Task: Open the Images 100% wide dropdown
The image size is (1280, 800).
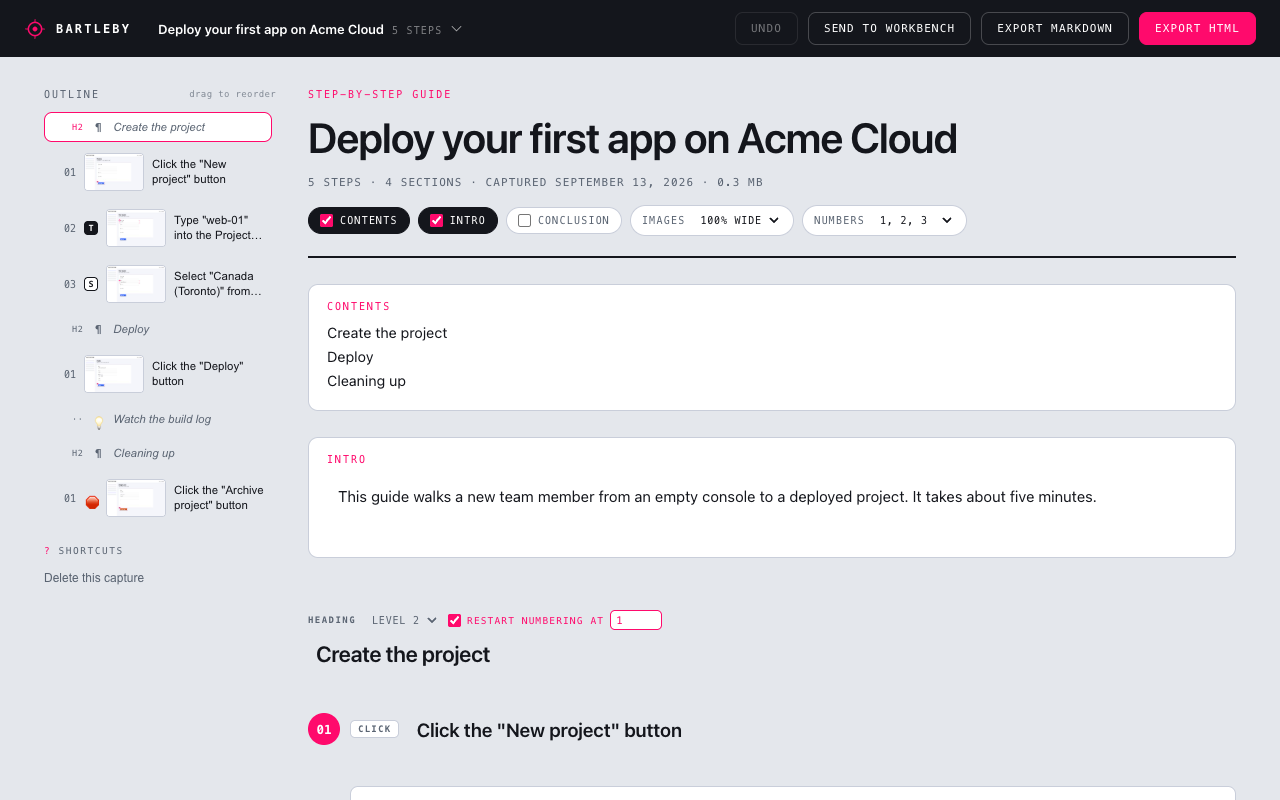Action: (712, 220)
